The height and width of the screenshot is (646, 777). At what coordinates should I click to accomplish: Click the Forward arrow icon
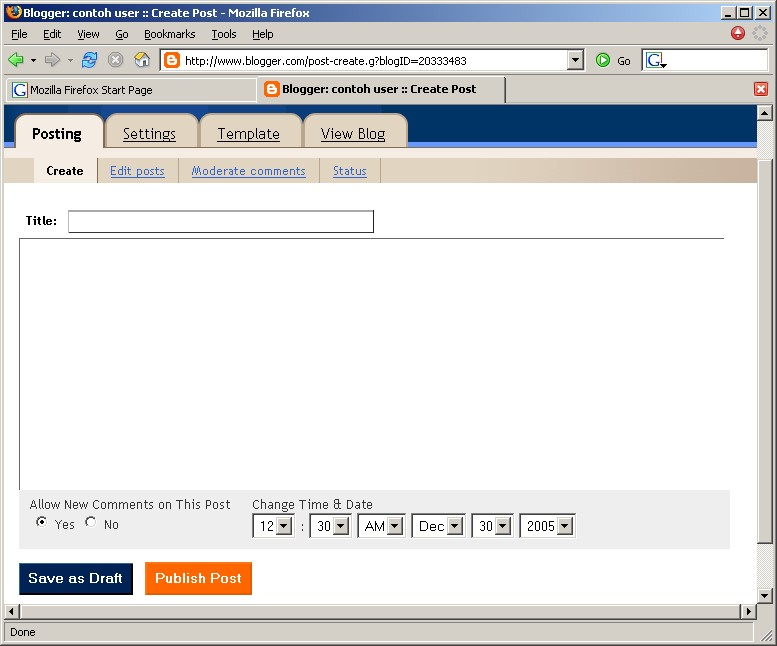pyautogui.click(x=52, y=60)
